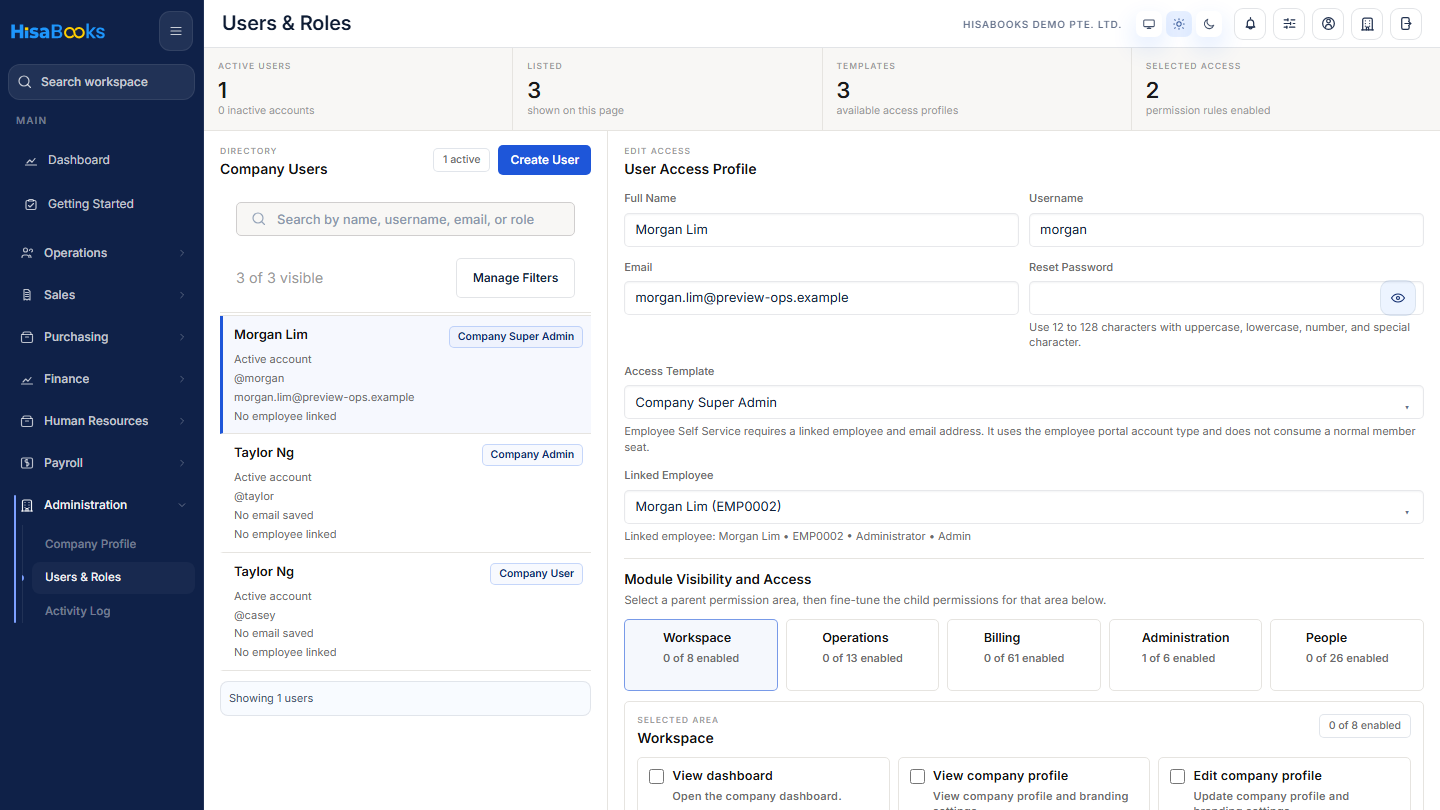Click the Finance trend icon in sidebar
The width and height of the screenshot is (1440, 810).
27,379
